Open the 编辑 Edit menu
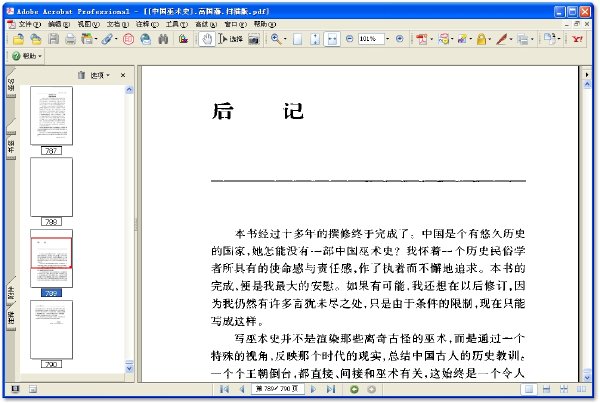Screen dimensions: 600x404 coord(59,24)
